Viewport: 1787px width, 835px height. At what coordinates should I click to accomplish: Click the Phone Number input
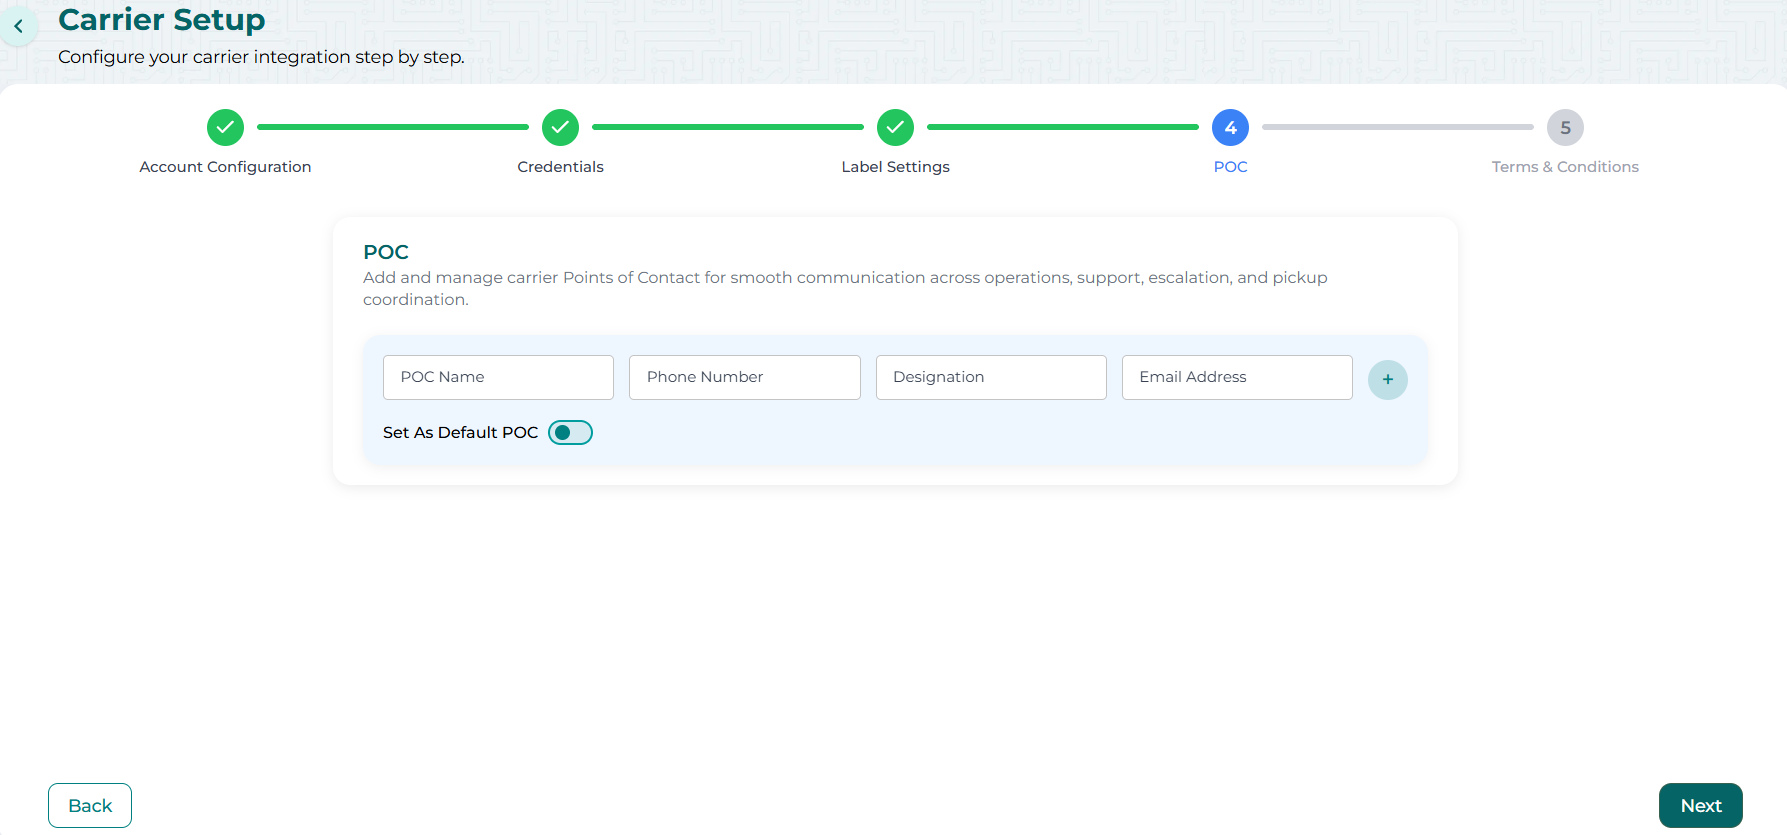tap(744, 377)
